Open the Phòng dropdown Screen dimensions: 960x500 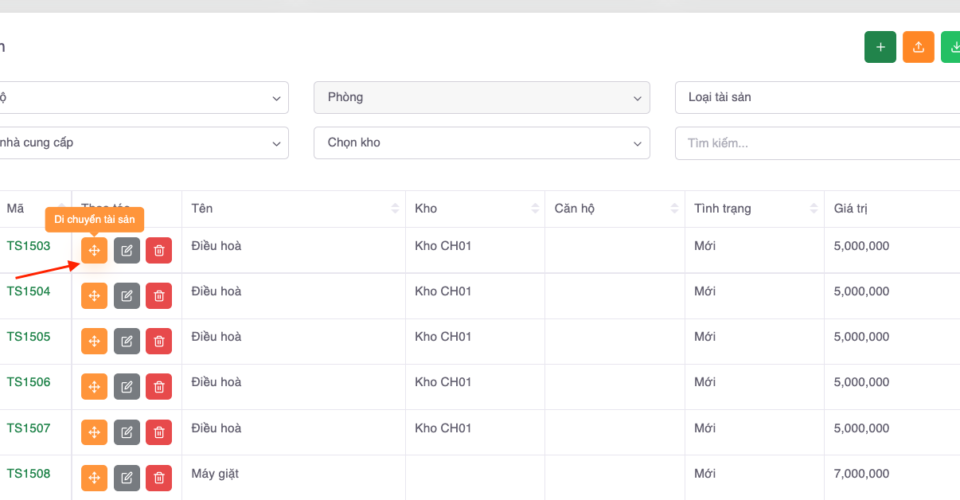(x=481, y=98)
